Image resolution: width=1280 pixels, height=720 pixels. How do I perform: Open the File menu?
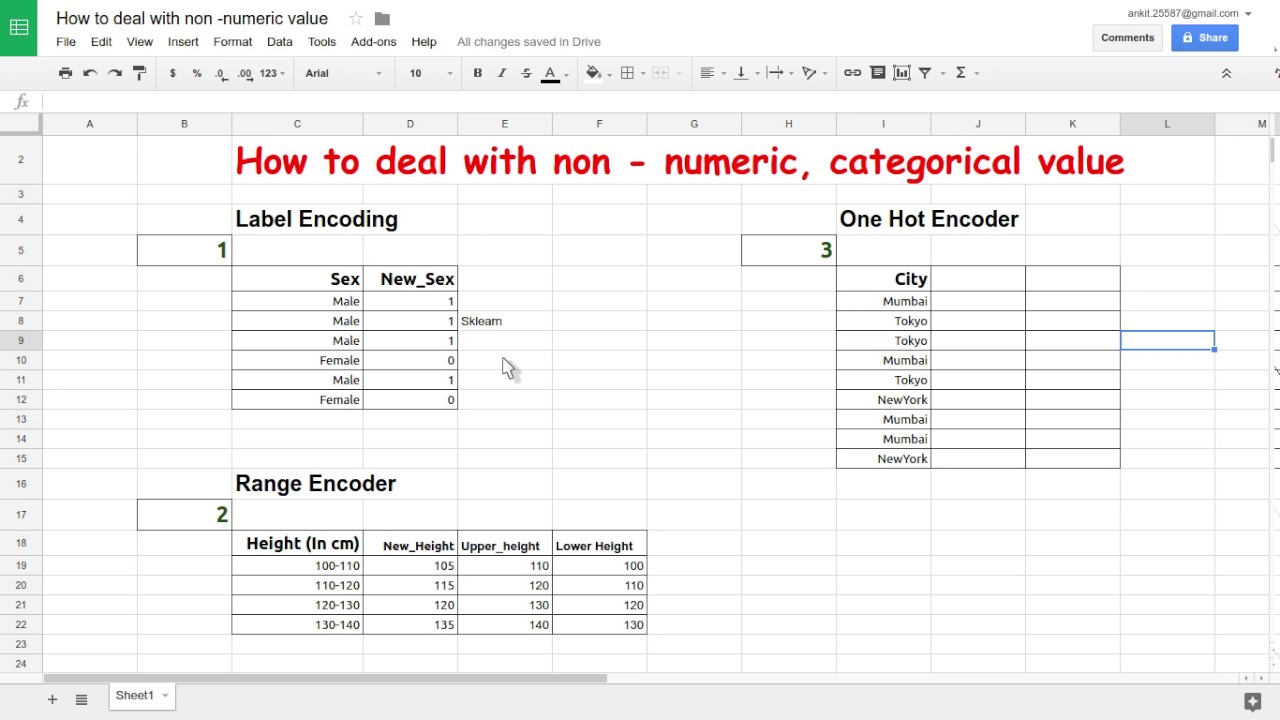pyautogui.click(x=66, y=42)
